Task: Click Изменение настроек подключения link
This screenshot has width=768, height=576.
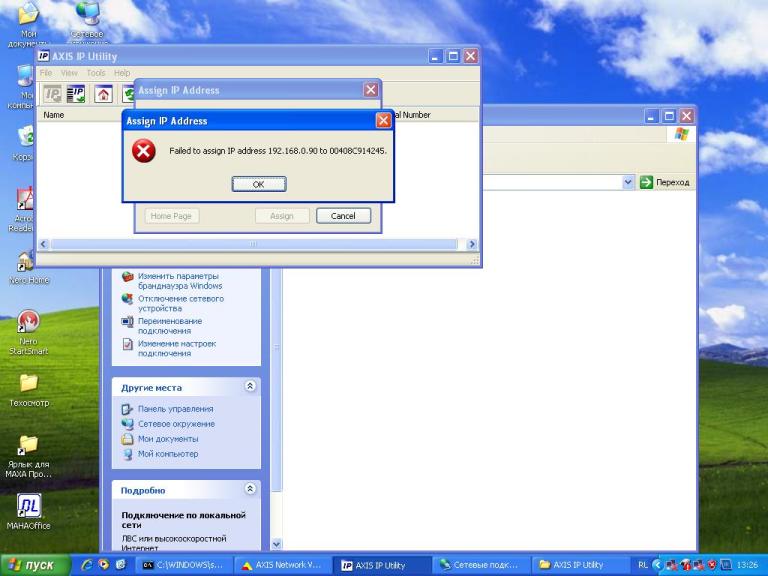Action: point(177,348)
